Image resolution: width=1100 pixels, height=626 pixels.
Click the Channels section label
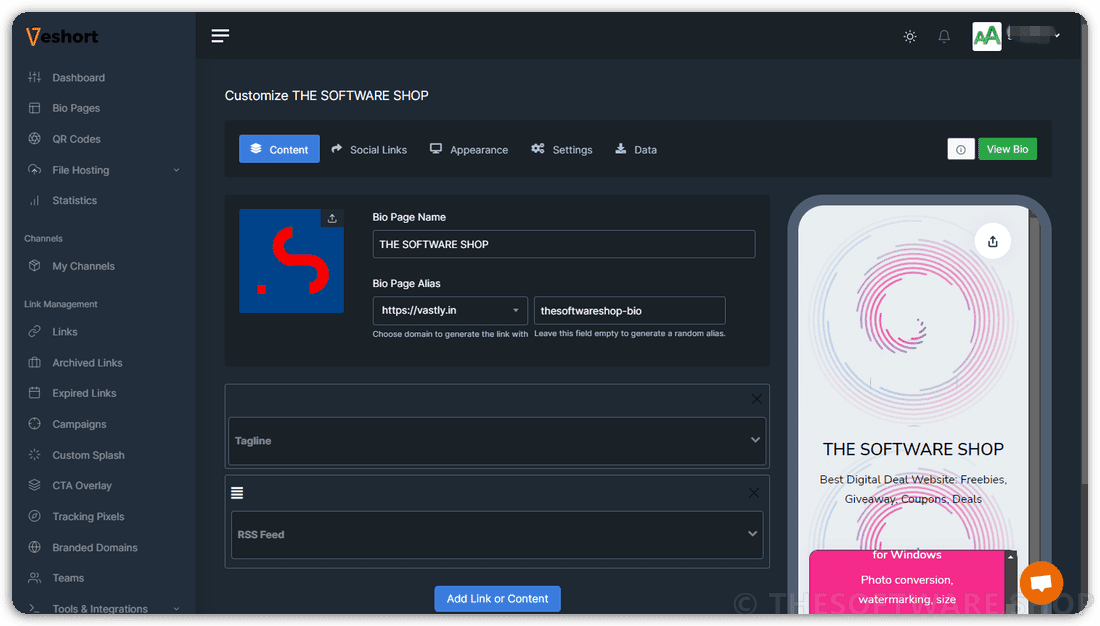[43, 239]
